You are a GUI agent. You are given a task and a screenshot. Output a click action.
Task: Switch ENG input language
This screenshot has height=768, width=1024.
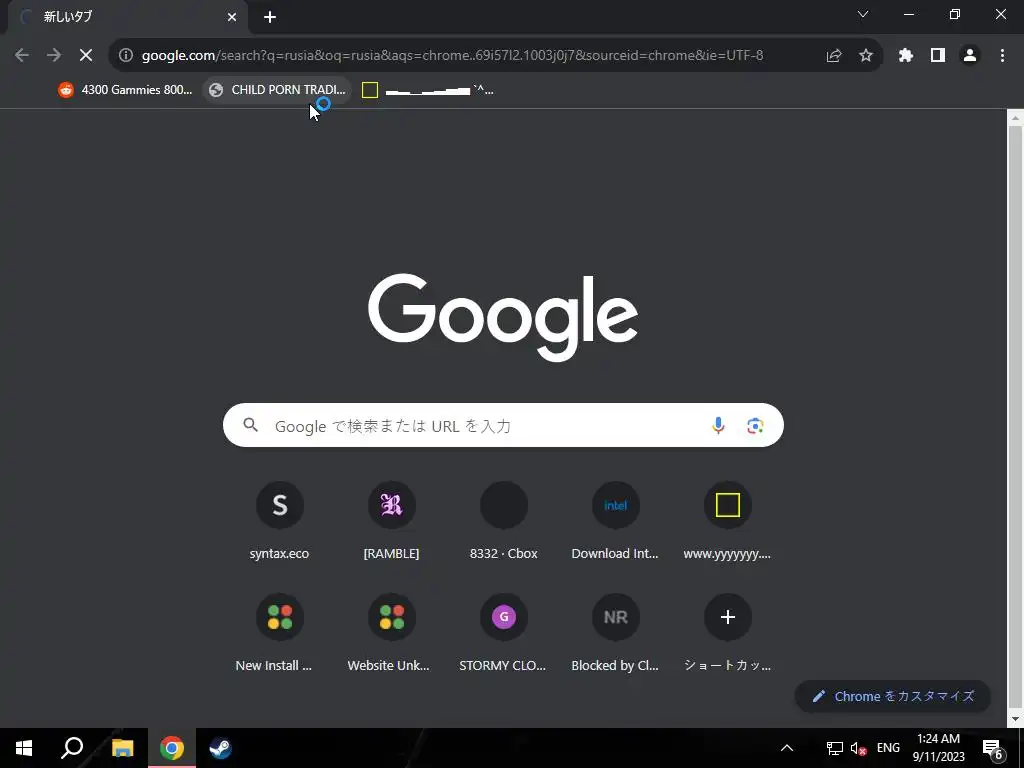888,748
